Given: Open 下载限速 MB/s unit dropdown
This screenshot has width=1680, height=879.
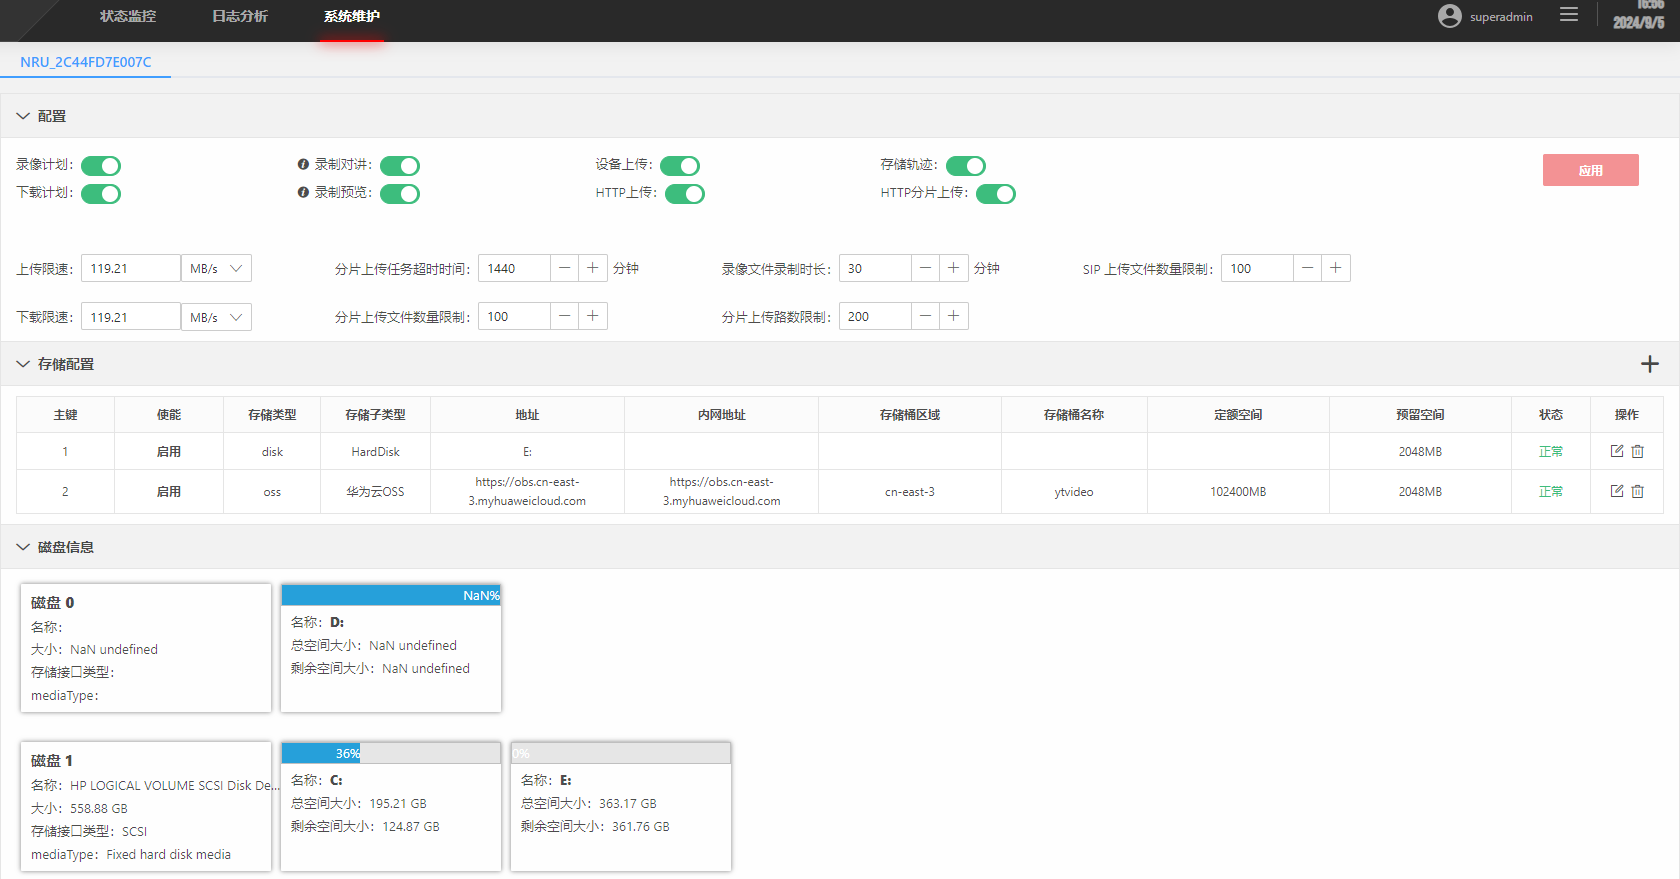Looking at the screenshot, I should 216,317.
